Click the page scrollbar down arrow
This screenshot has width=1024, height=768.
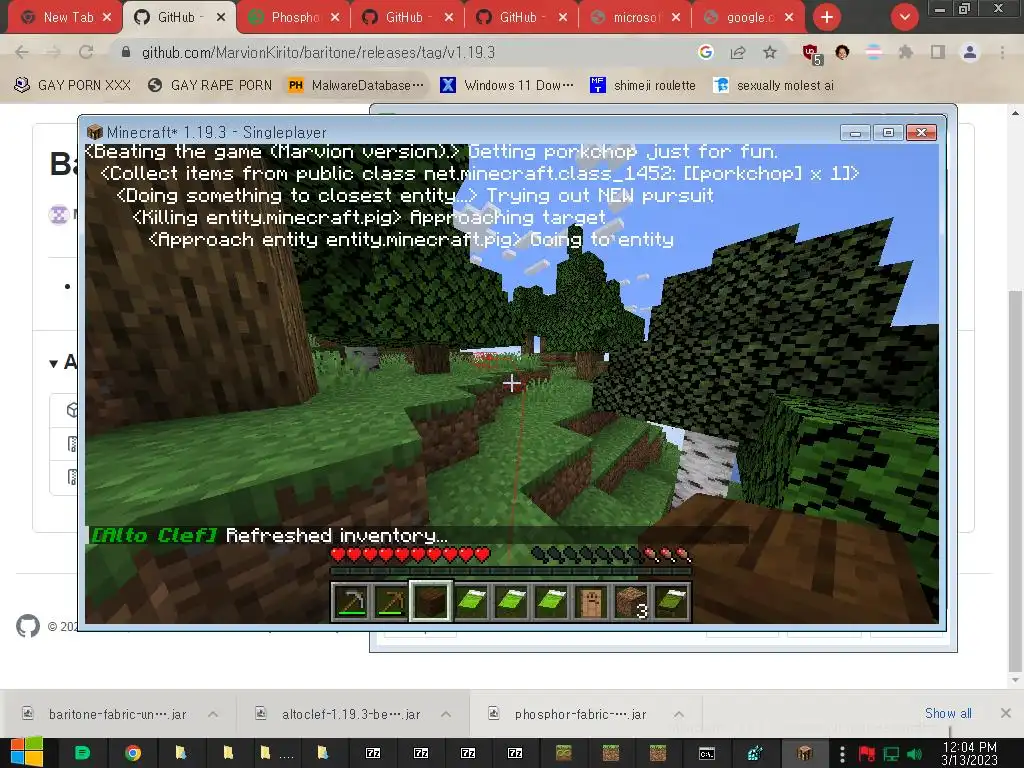tap(1015, 680)
